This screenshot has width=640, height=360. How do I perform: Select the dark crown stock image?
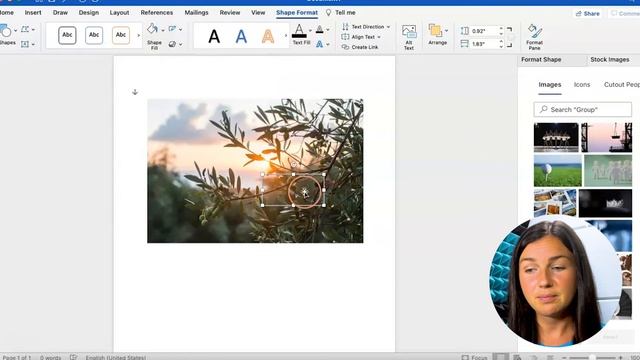(605, 203)
